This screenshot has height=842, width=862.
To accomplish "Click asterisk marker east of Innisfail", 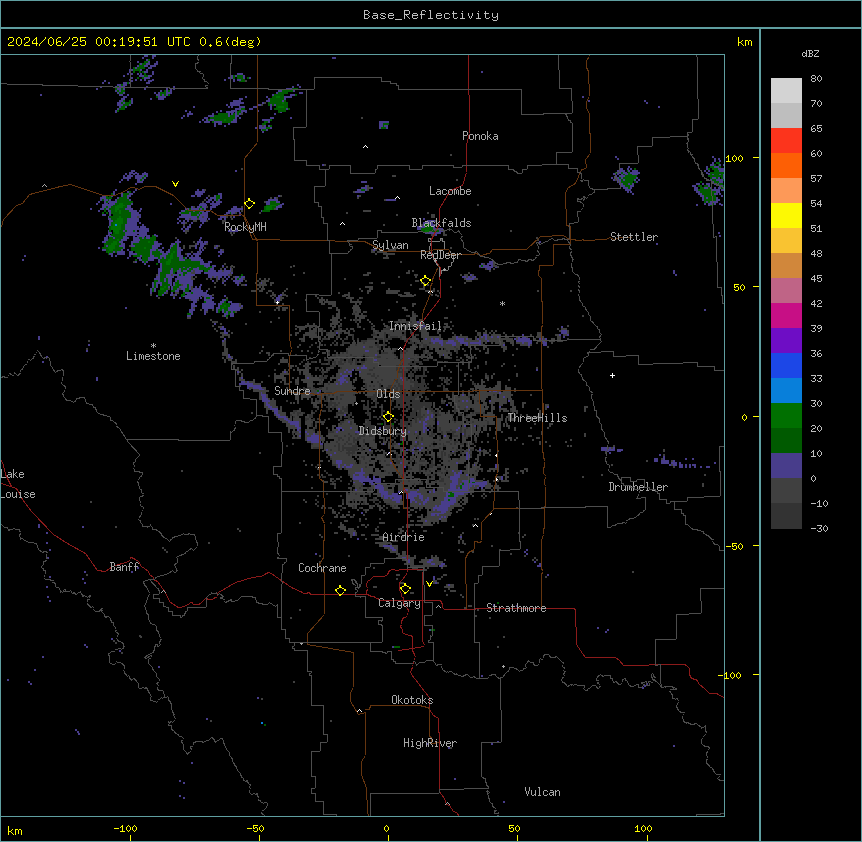I will click(x=502, y=303).
